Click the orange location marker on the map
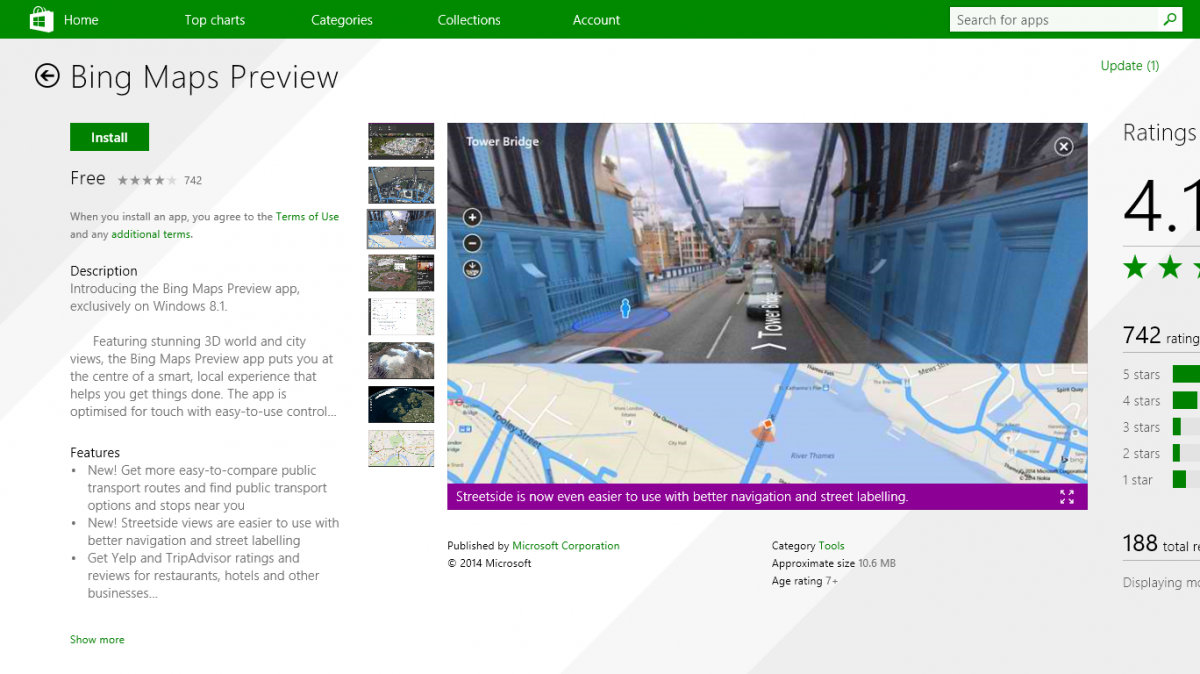Image resolution: width=1200 pixels, height=674 pixels. [x=764, y=431]
